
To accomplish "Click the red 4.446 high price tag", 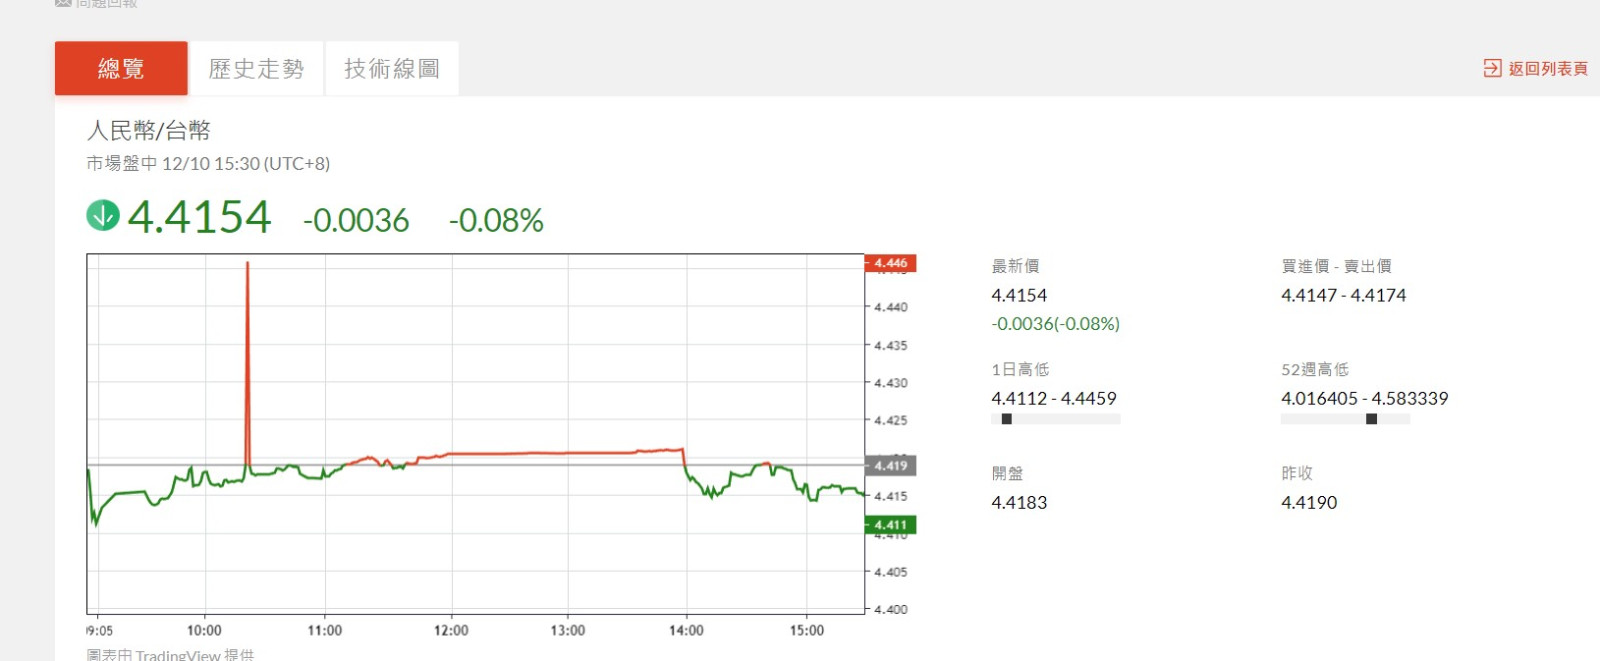I will point(890,263).
